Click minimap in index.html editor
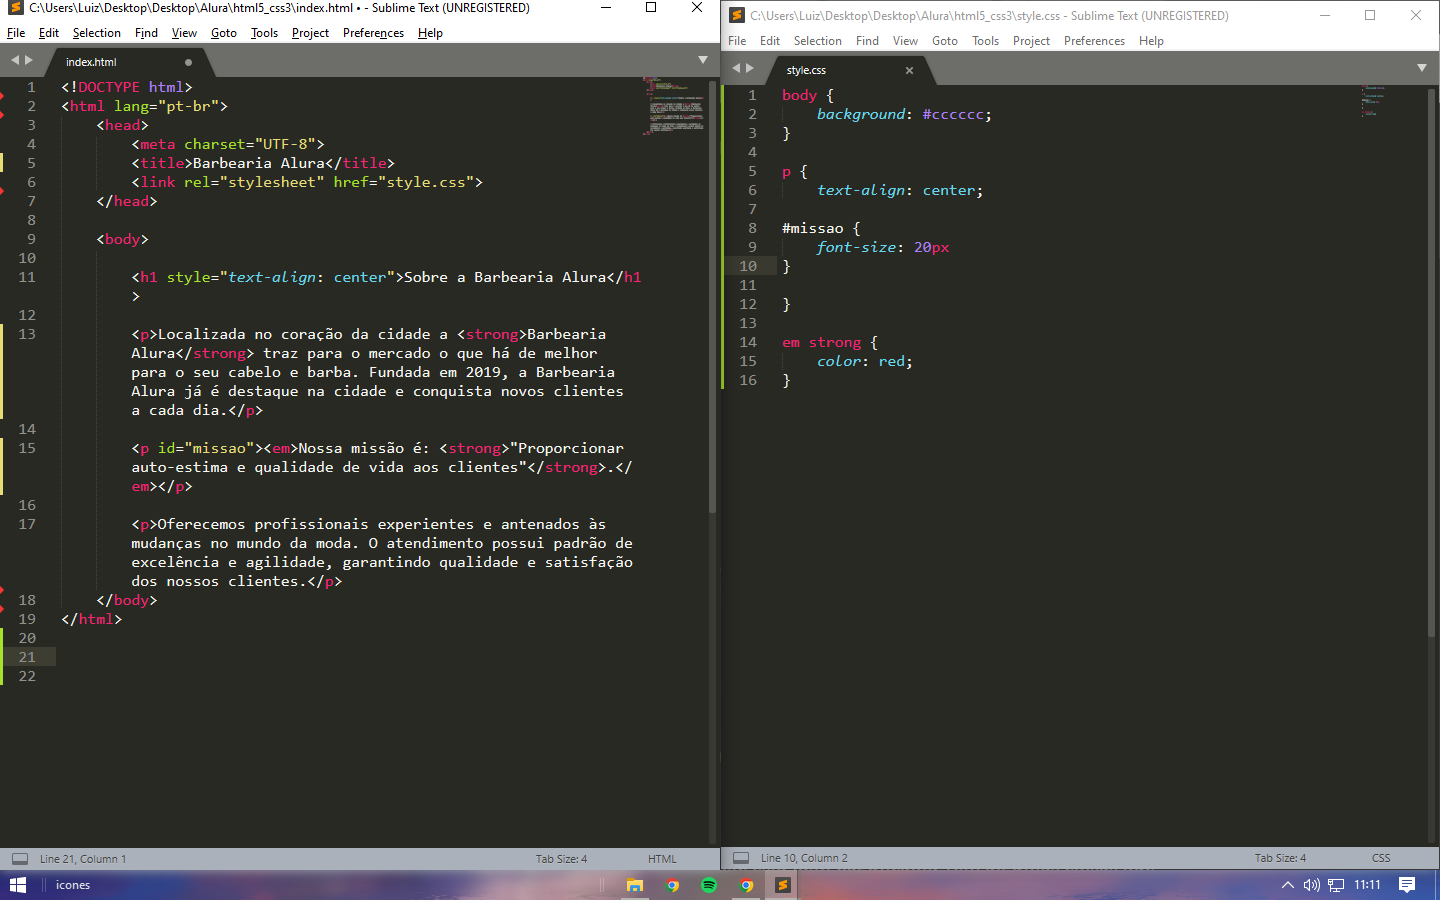Viewport: 1440px width, 900px height. coord(675,105)
